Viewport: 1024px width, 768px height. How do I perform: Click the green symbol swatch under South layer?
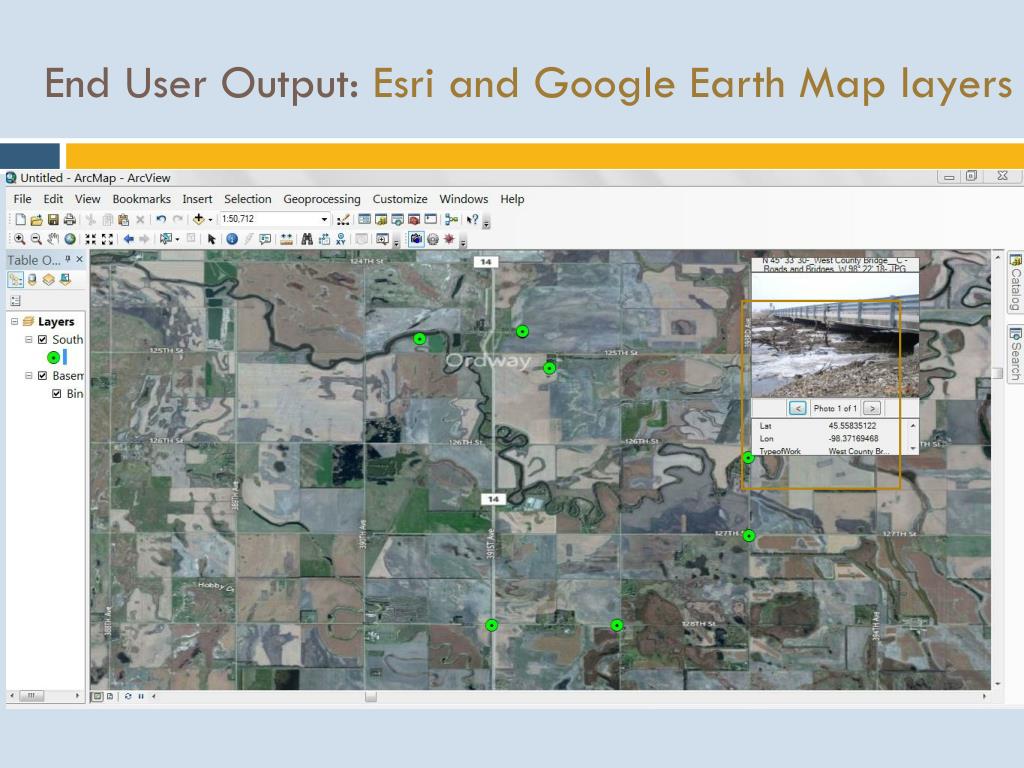tap(53, 357)
